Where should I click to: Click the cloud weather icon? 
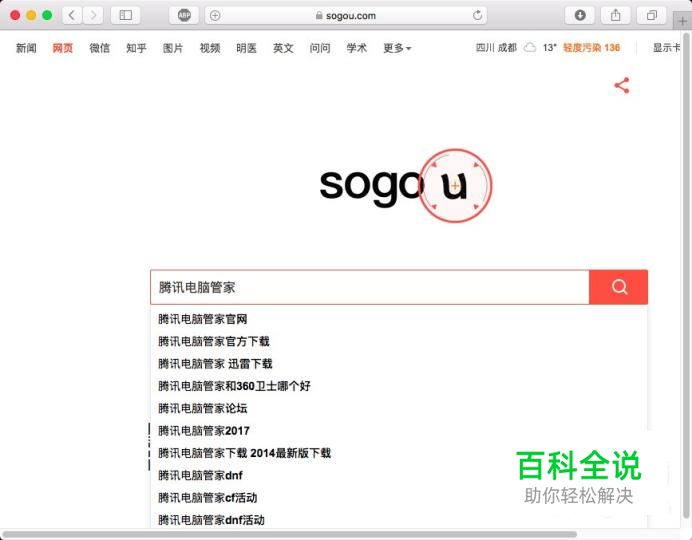pyautogui.click(x=530, y=47)
